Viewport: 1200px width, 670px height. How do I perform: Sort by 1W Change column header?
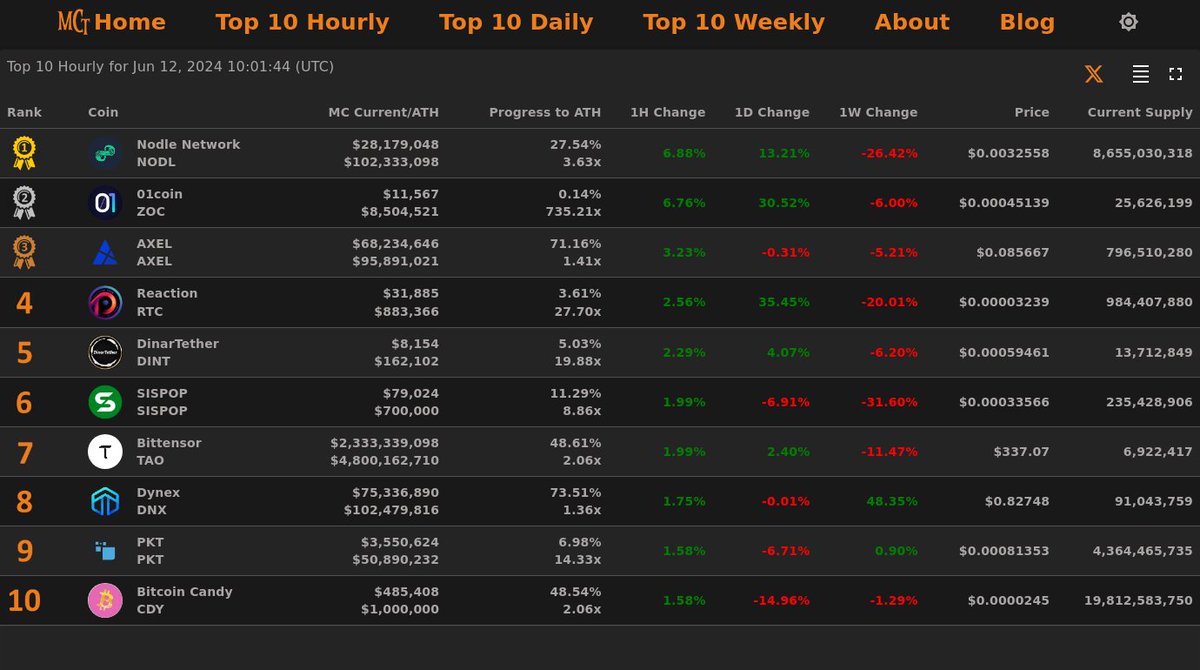click(x=878, y=113)
